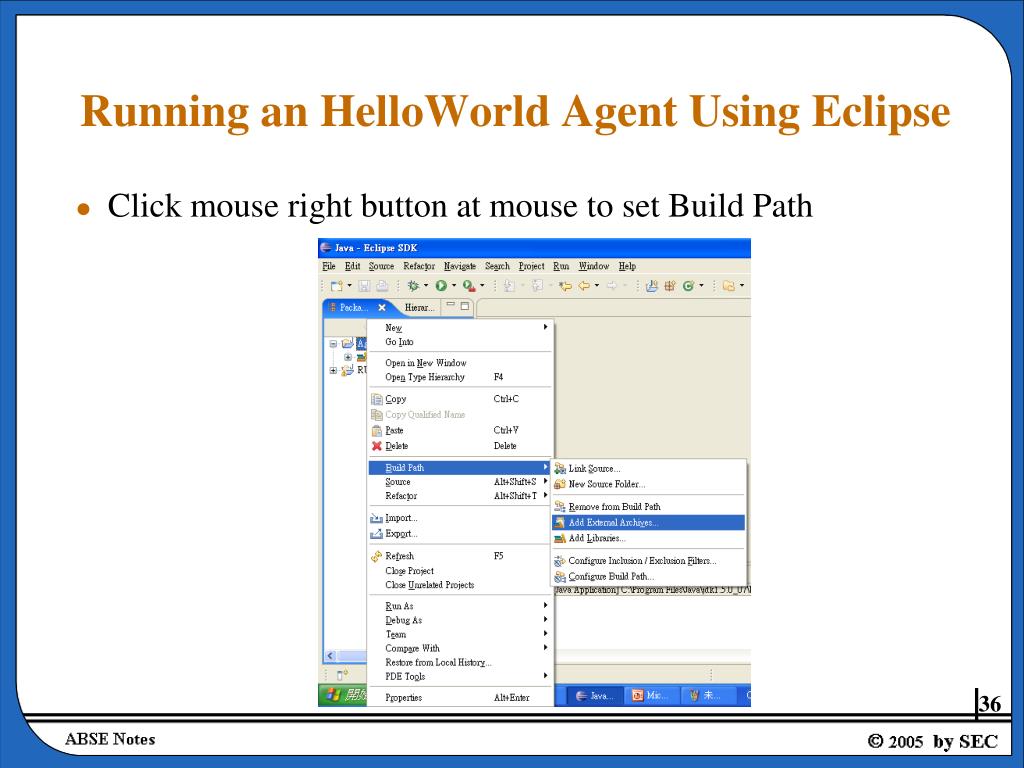Expand the PDE Tools submenu
This screenshot has width=1024, height=768.
coord(460,676)
